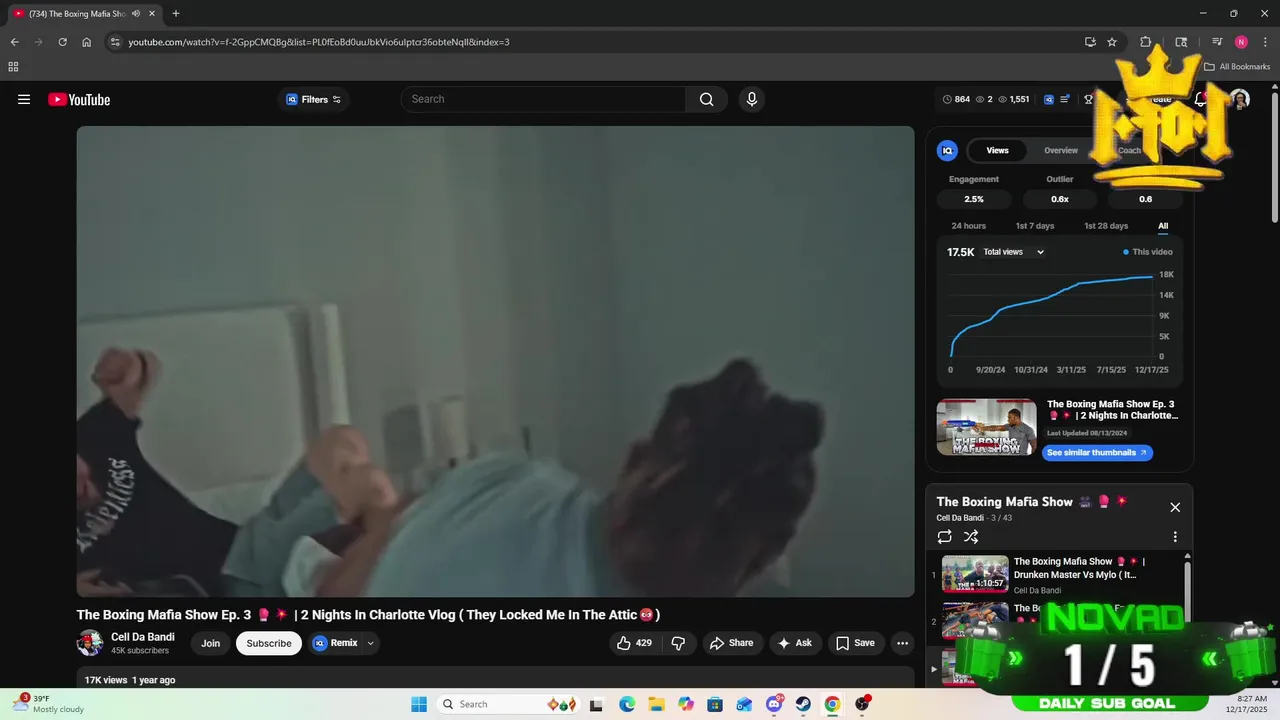Open the vidIQ list icon with blue dot

tap(1066, 99)
